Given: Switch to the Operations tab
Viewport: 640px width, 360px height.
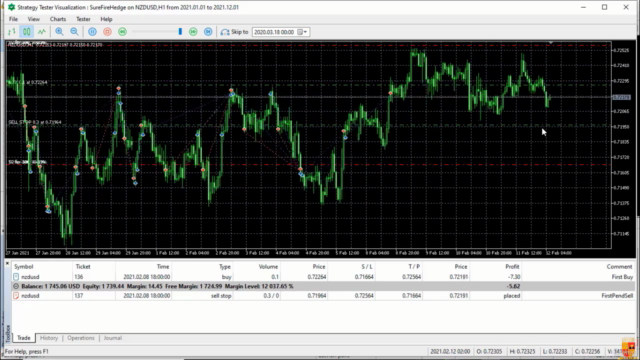Looking at the screenshot, I should (81, 338).
